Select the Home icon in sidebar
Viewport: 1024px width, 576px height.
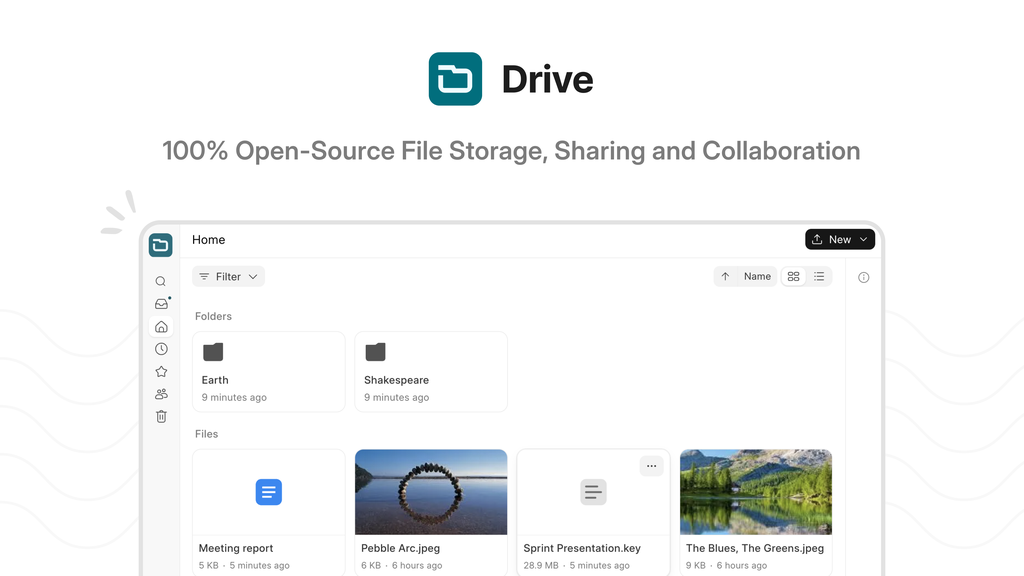(x=160, y=326)
